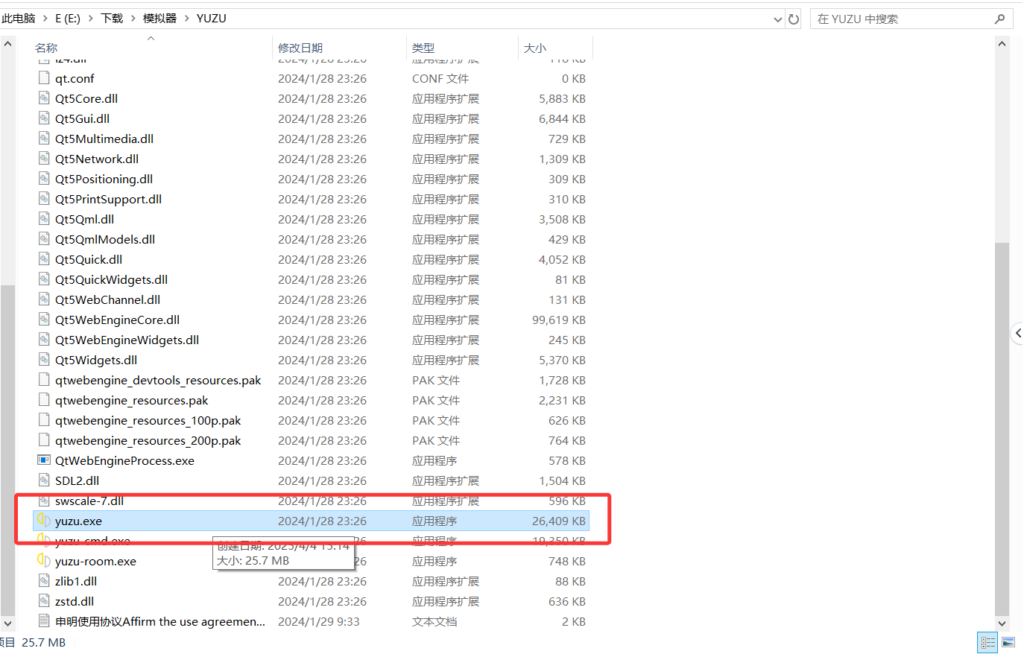This screenshot has width=1024, height=654.
Task: Switch to details view layout icon
Action: coord(987,642)
